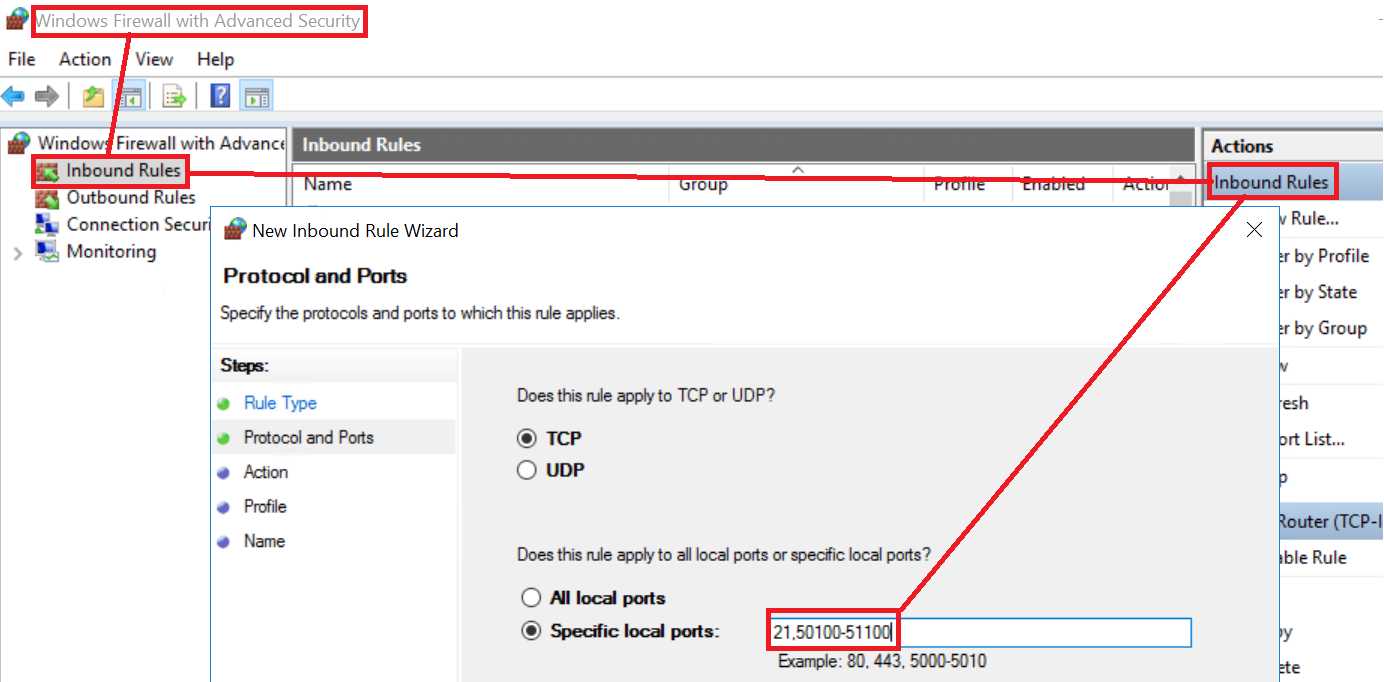Click the Name step in wizard Steps list
Viewport: 1384px width, 682px height.
pyautogui.click(x=264, y=541)
